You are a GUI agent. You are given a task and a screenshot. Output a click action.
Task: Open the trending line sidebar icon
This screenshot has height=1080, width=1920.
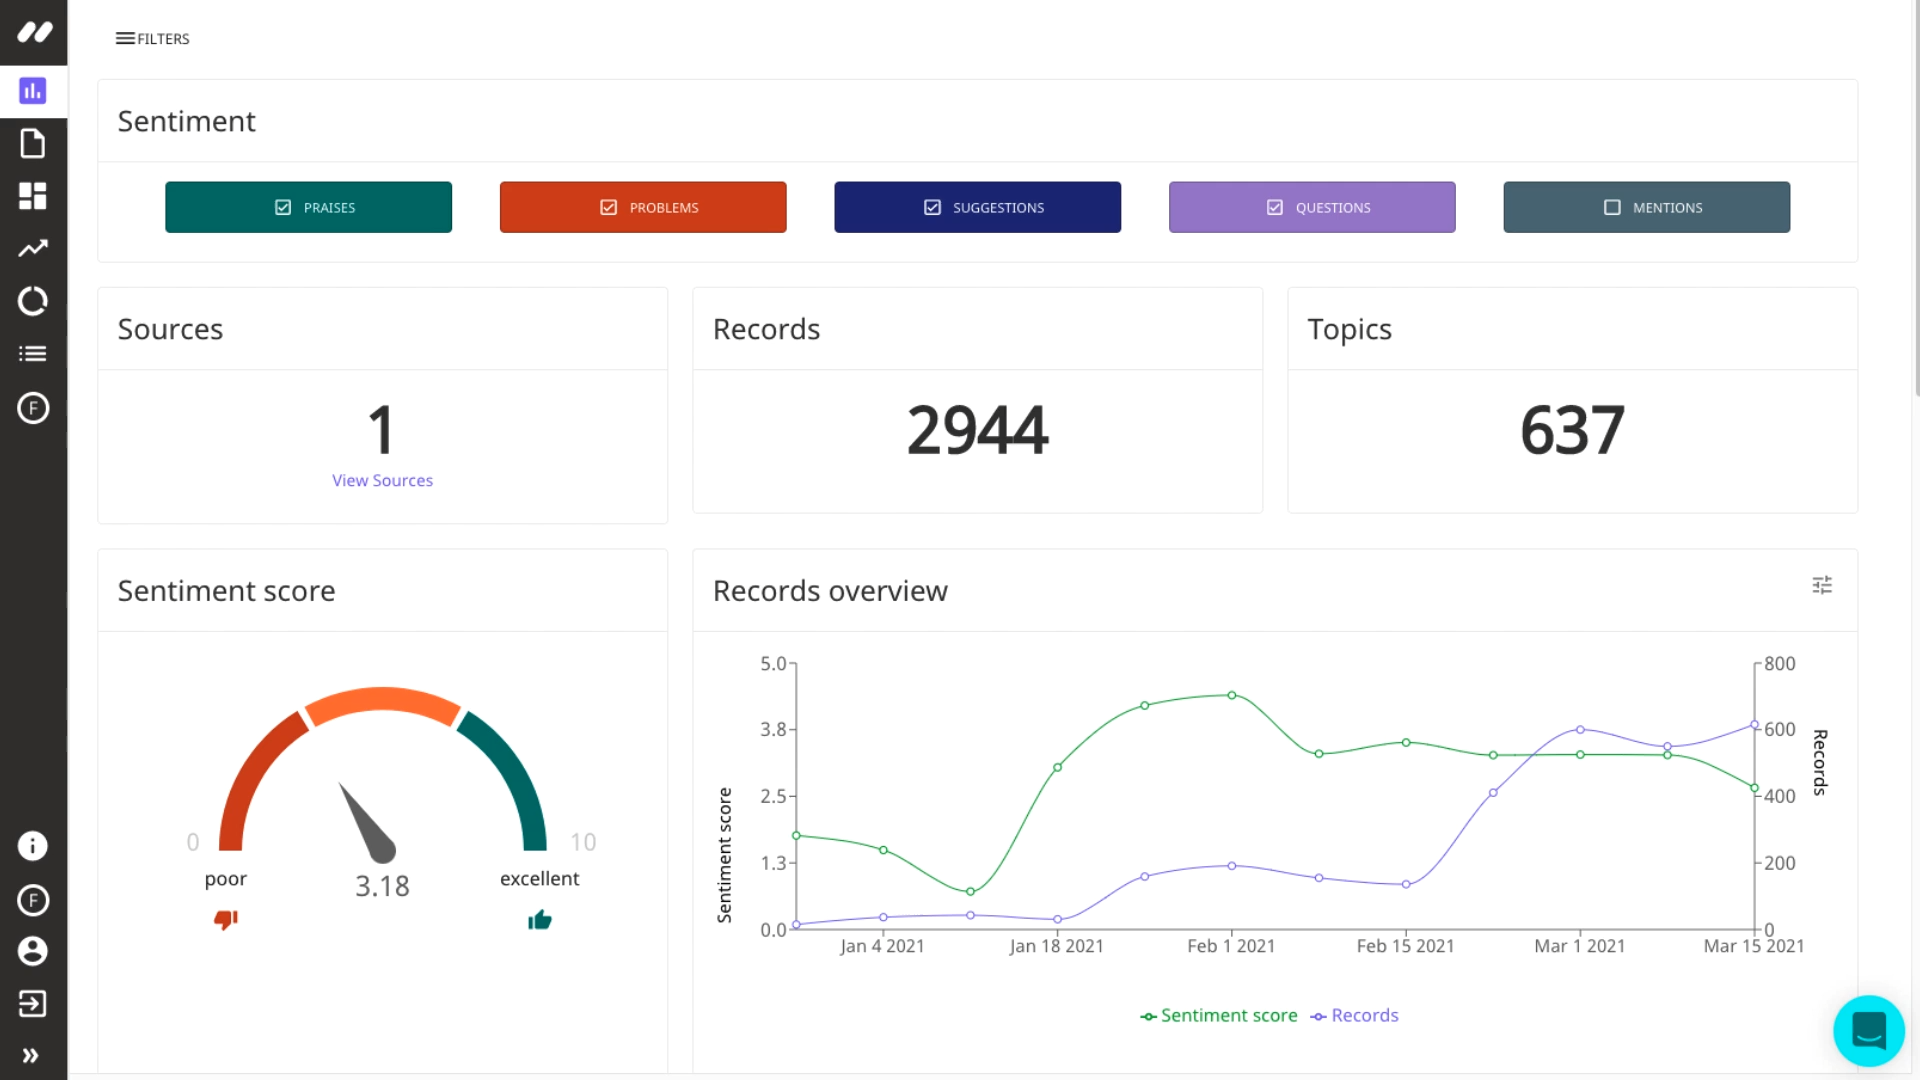(x=33, y=248)
